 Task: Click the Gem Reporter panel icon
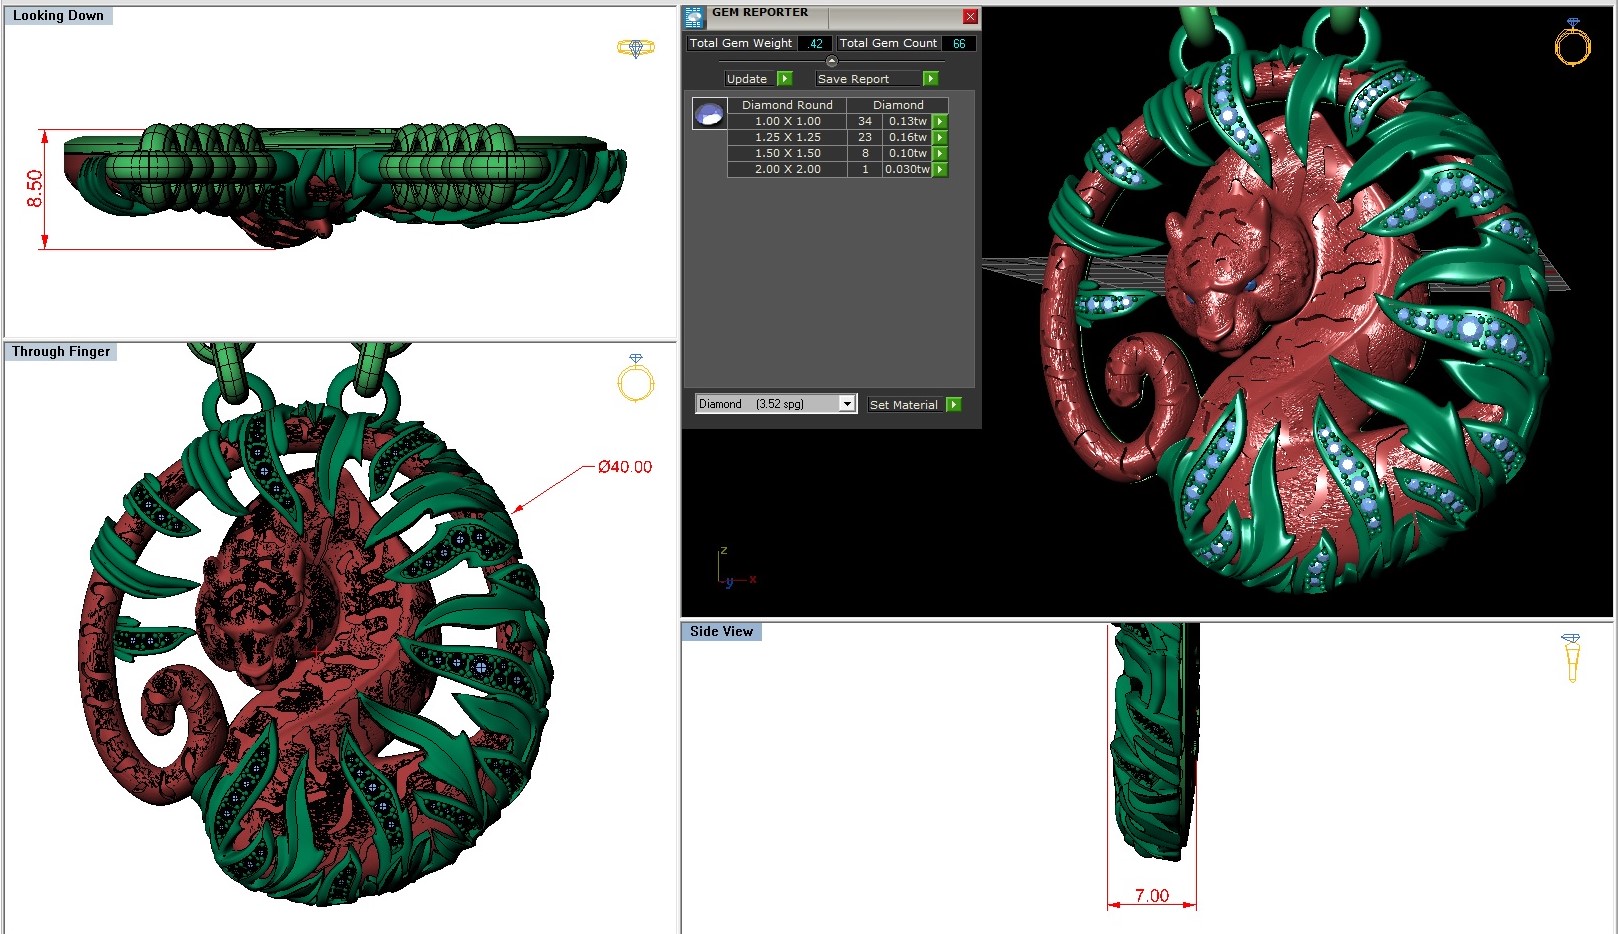[694, 17]
